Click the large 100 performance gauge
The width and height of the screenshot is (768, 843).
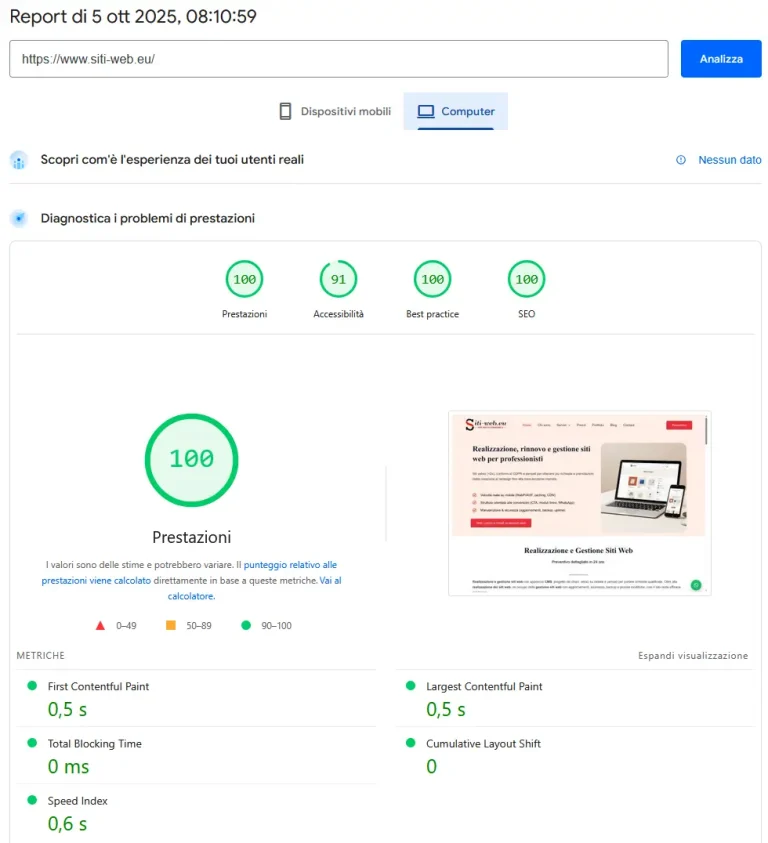pos(191,459)
